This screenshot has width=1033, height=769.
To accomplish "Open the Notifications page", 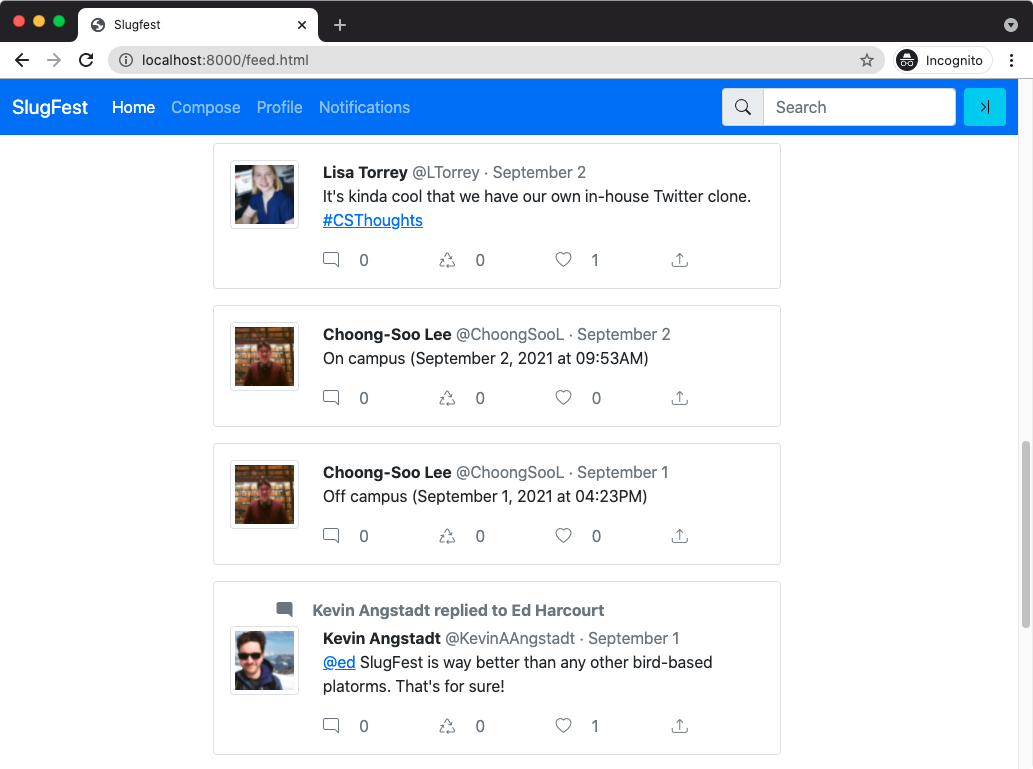I will tap(364, 107).
